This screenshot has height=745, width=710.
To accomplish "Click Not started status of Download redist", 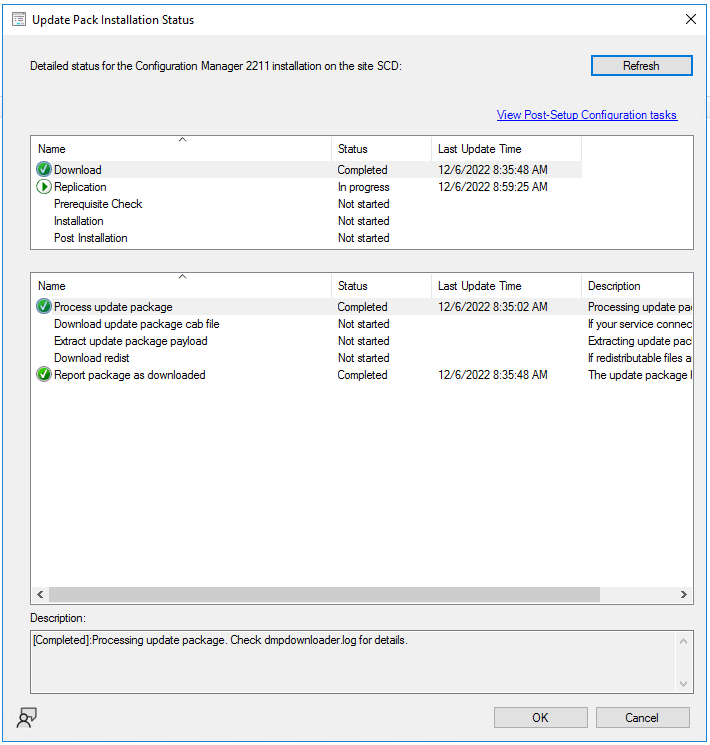I will (364, 358).
